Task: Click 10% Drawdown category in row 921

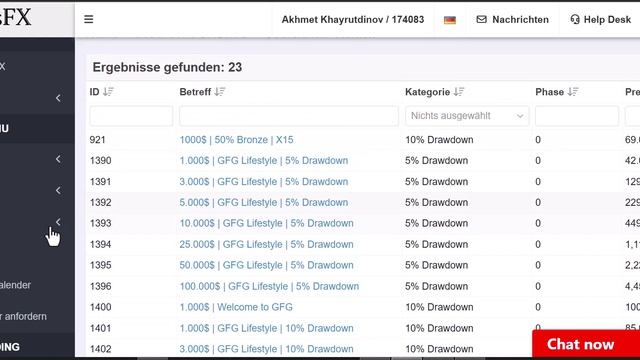Action: (439, 140)
